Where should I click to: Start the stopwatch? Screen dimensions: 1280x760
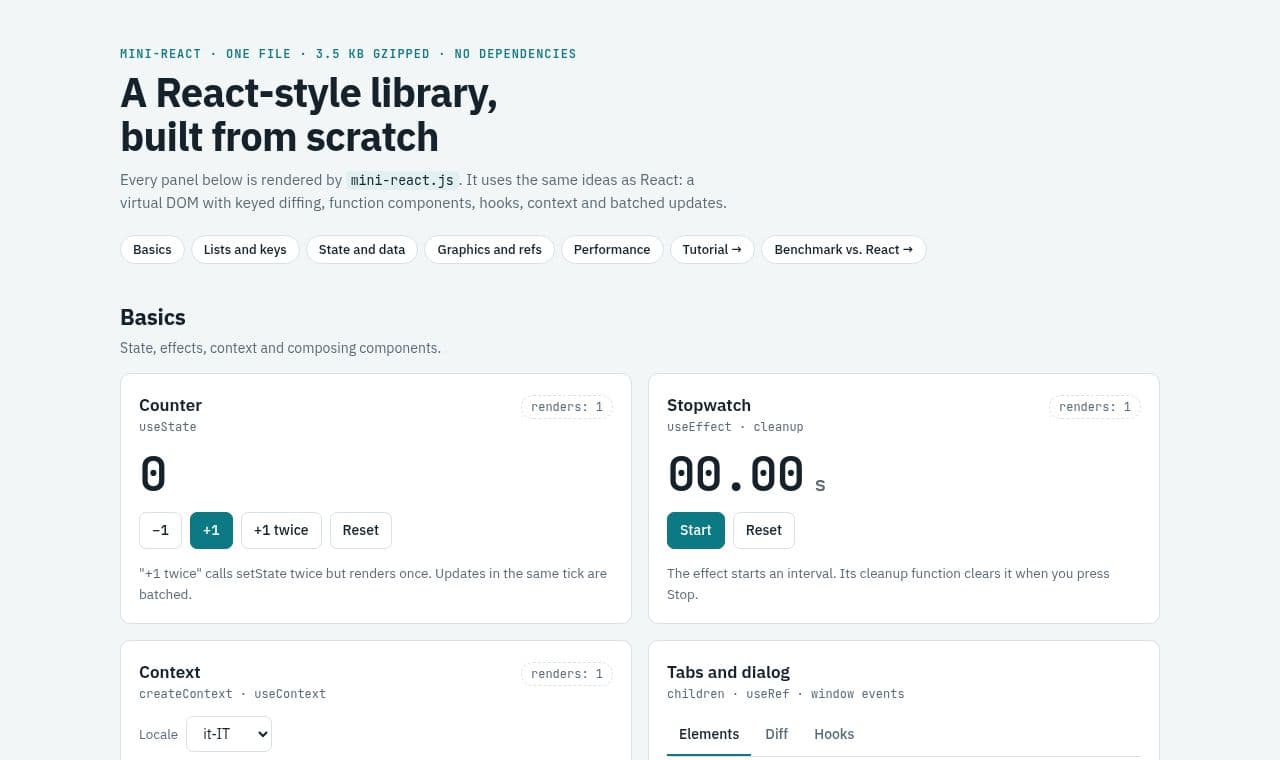[x=696, y=530]
